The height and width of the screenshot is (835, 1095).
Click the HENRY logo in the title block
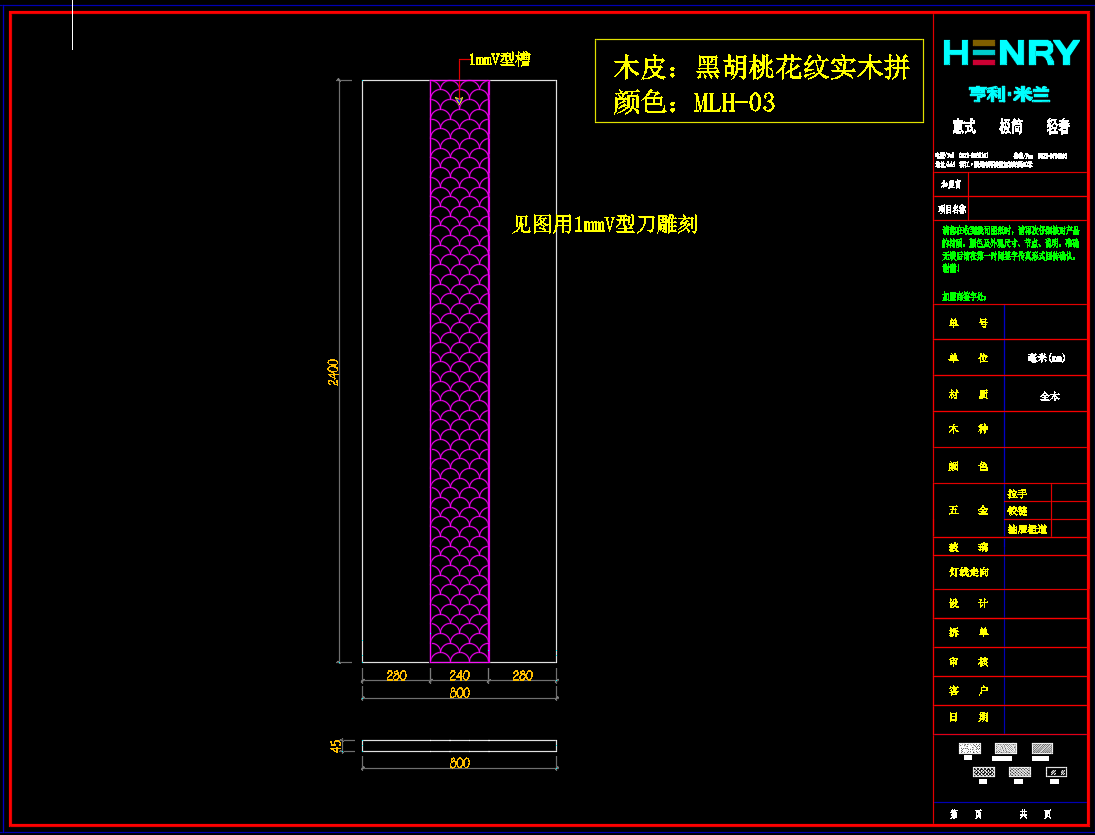pos(1011,53)
